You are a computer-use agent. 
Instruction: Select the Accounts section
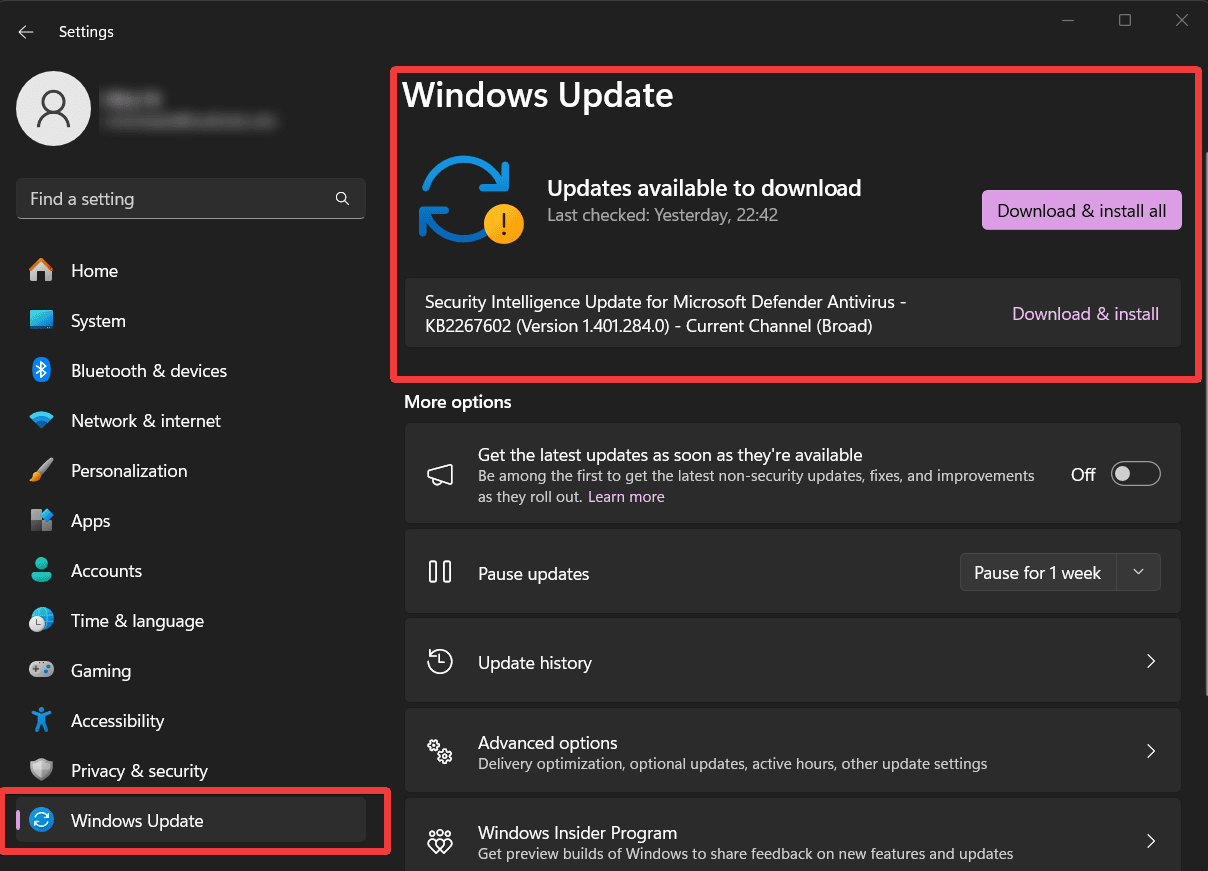(x=106, y=570)
